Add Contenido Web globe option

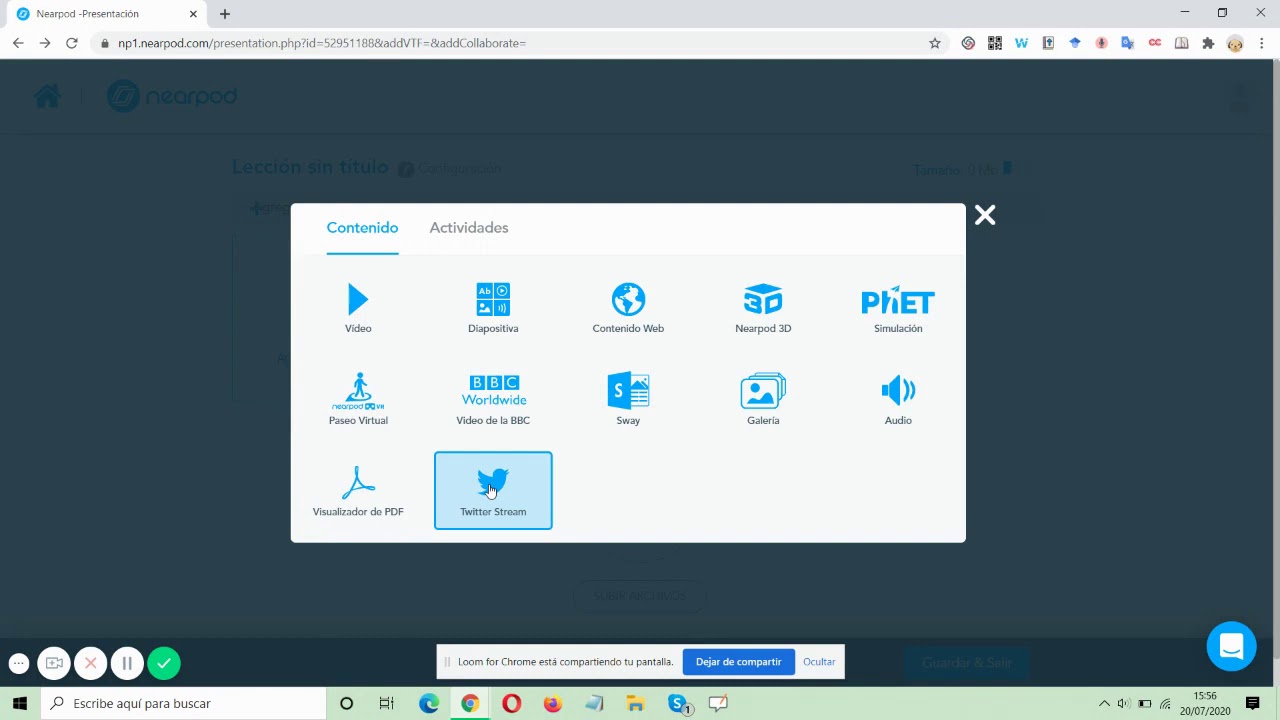pos(628,307)
